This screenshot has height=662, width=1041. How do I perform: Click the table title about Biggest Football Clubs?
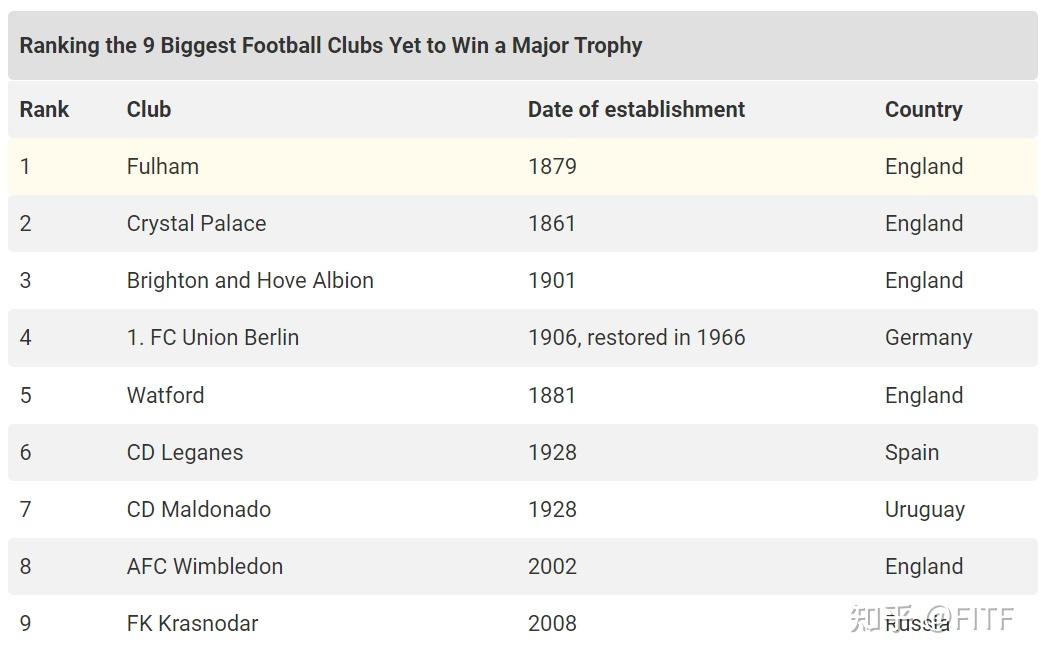331,46
